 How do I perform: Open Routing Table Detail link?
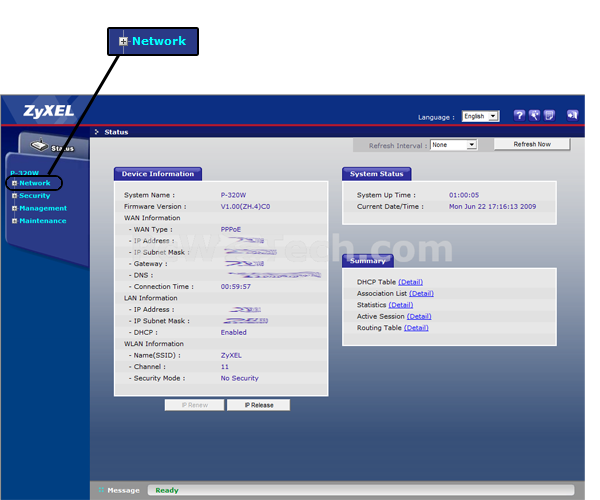click(x=416, y=328)
